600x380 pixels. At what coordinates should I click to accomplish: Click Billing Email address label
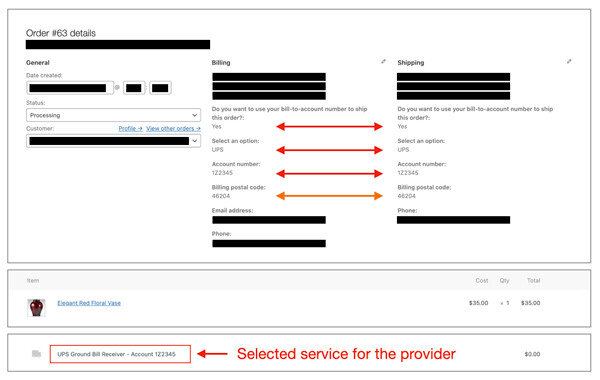point(232,210)
